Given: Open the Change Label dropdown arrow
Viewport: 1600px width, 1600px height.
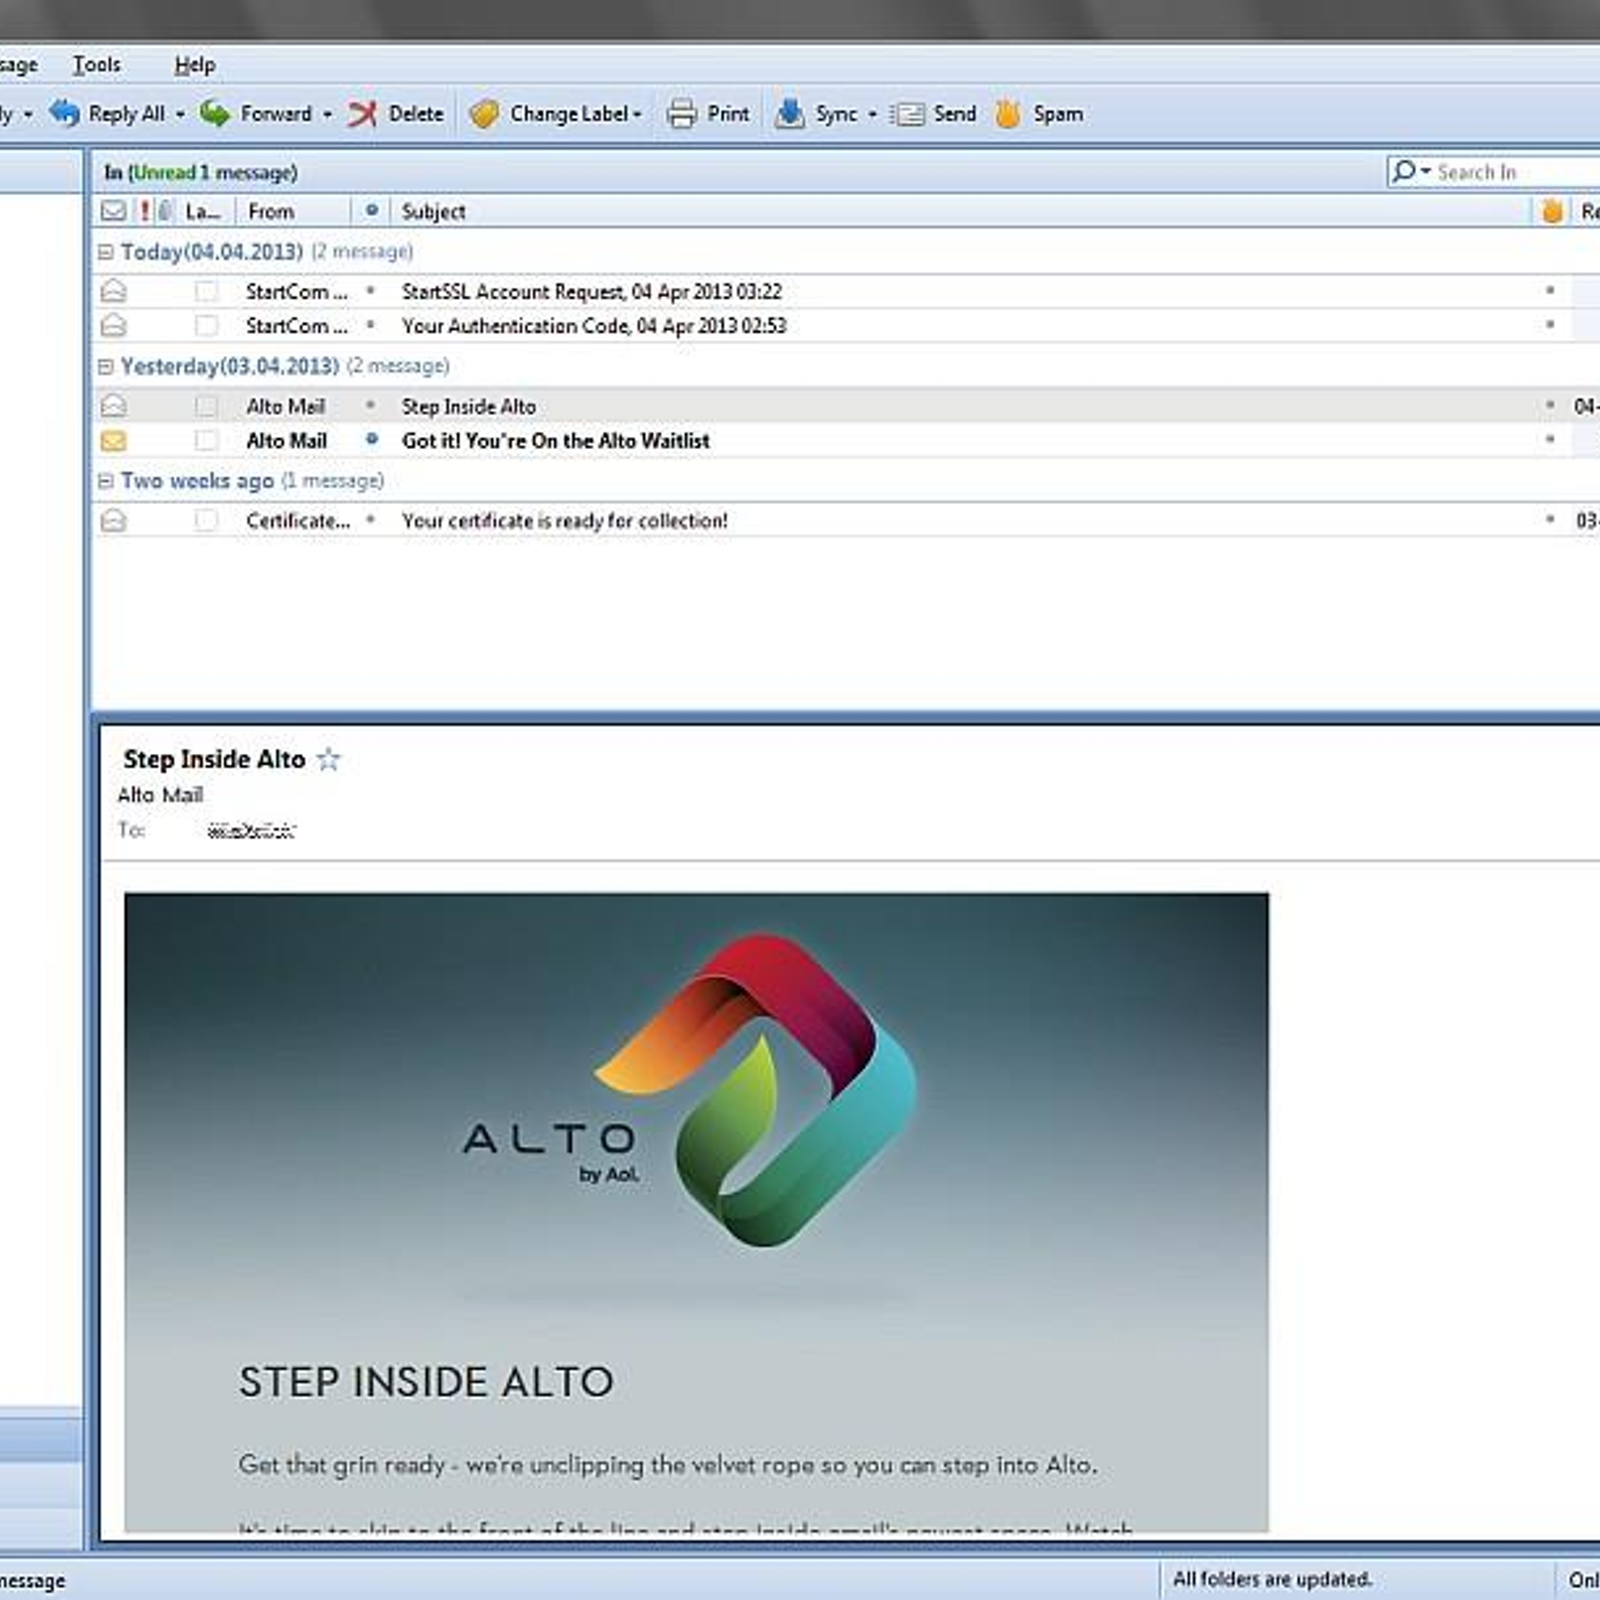Looking at the screenshot, I should 637,115.
